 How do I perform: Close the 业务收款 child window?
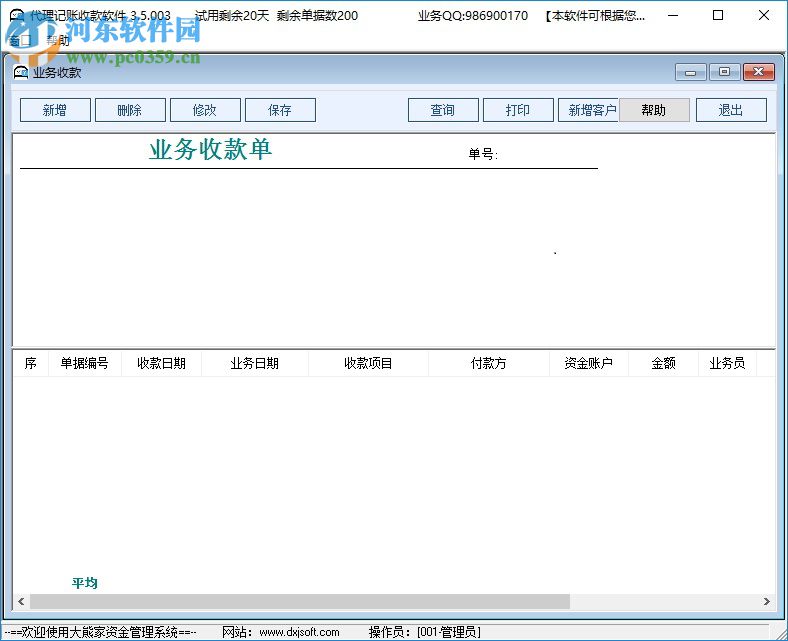tap(758, 72)
